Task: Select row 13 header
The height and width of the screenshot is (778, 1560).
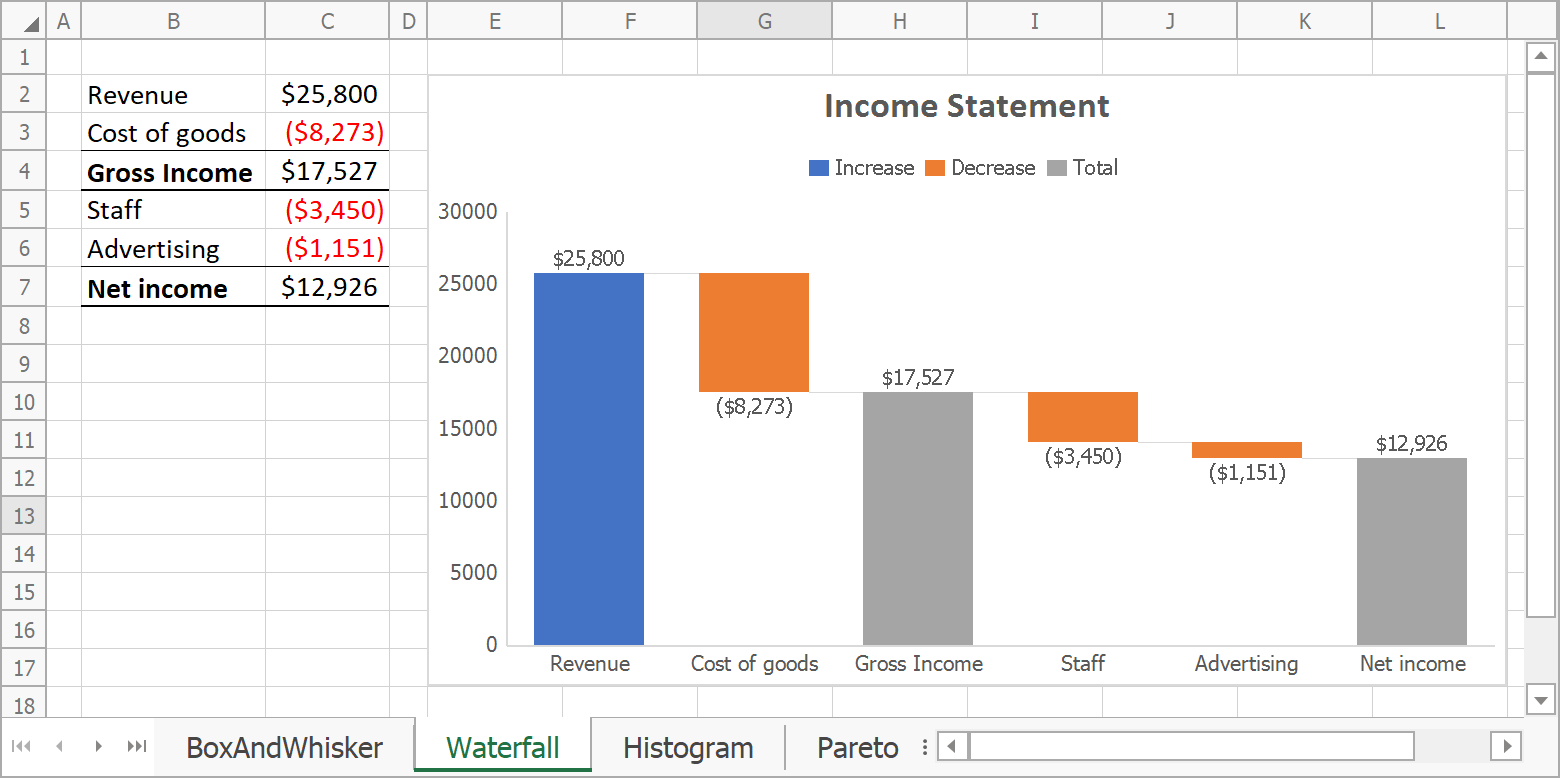Action: coord(23,516)
